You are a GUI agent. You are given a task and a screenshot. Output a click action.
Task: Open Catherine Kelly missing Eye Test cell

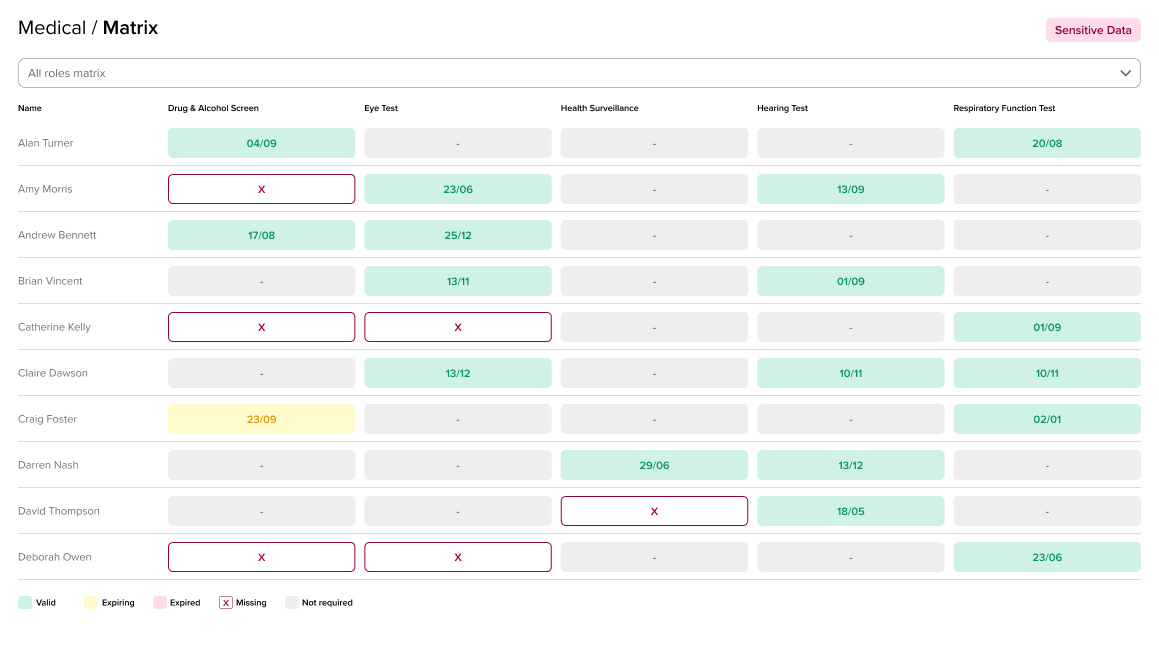click(457, 327)
